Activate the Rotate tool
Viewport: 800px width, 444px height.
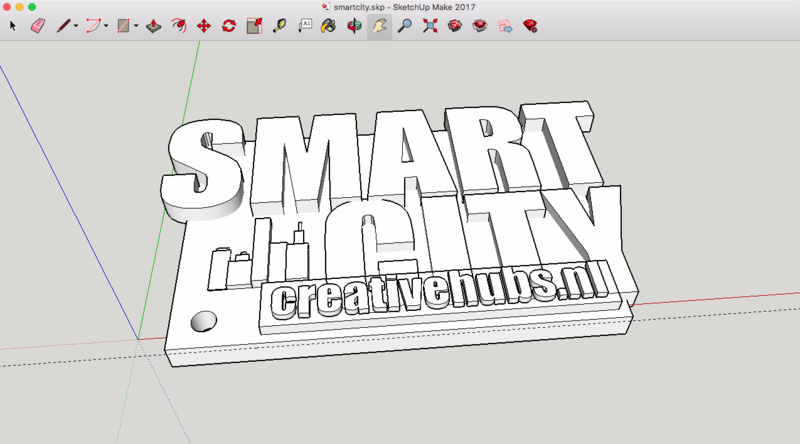click(x=228, y=25)
